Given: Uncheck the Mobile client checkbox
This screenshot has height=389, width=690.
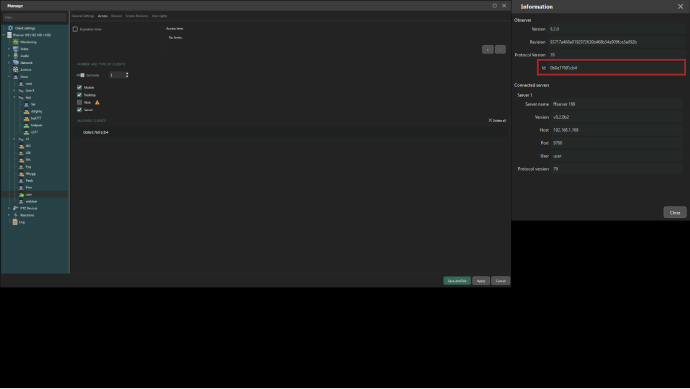Looking at the screenshot, I should (x=80, y=88).
